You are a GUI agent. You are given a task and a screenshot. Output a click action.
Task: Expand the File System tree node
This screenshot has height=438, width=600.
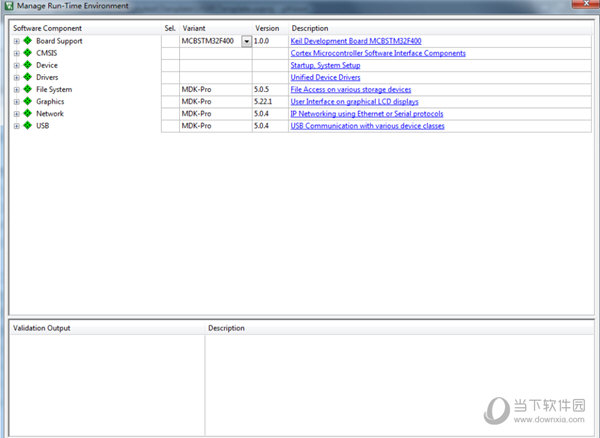(x=16, y=90)
